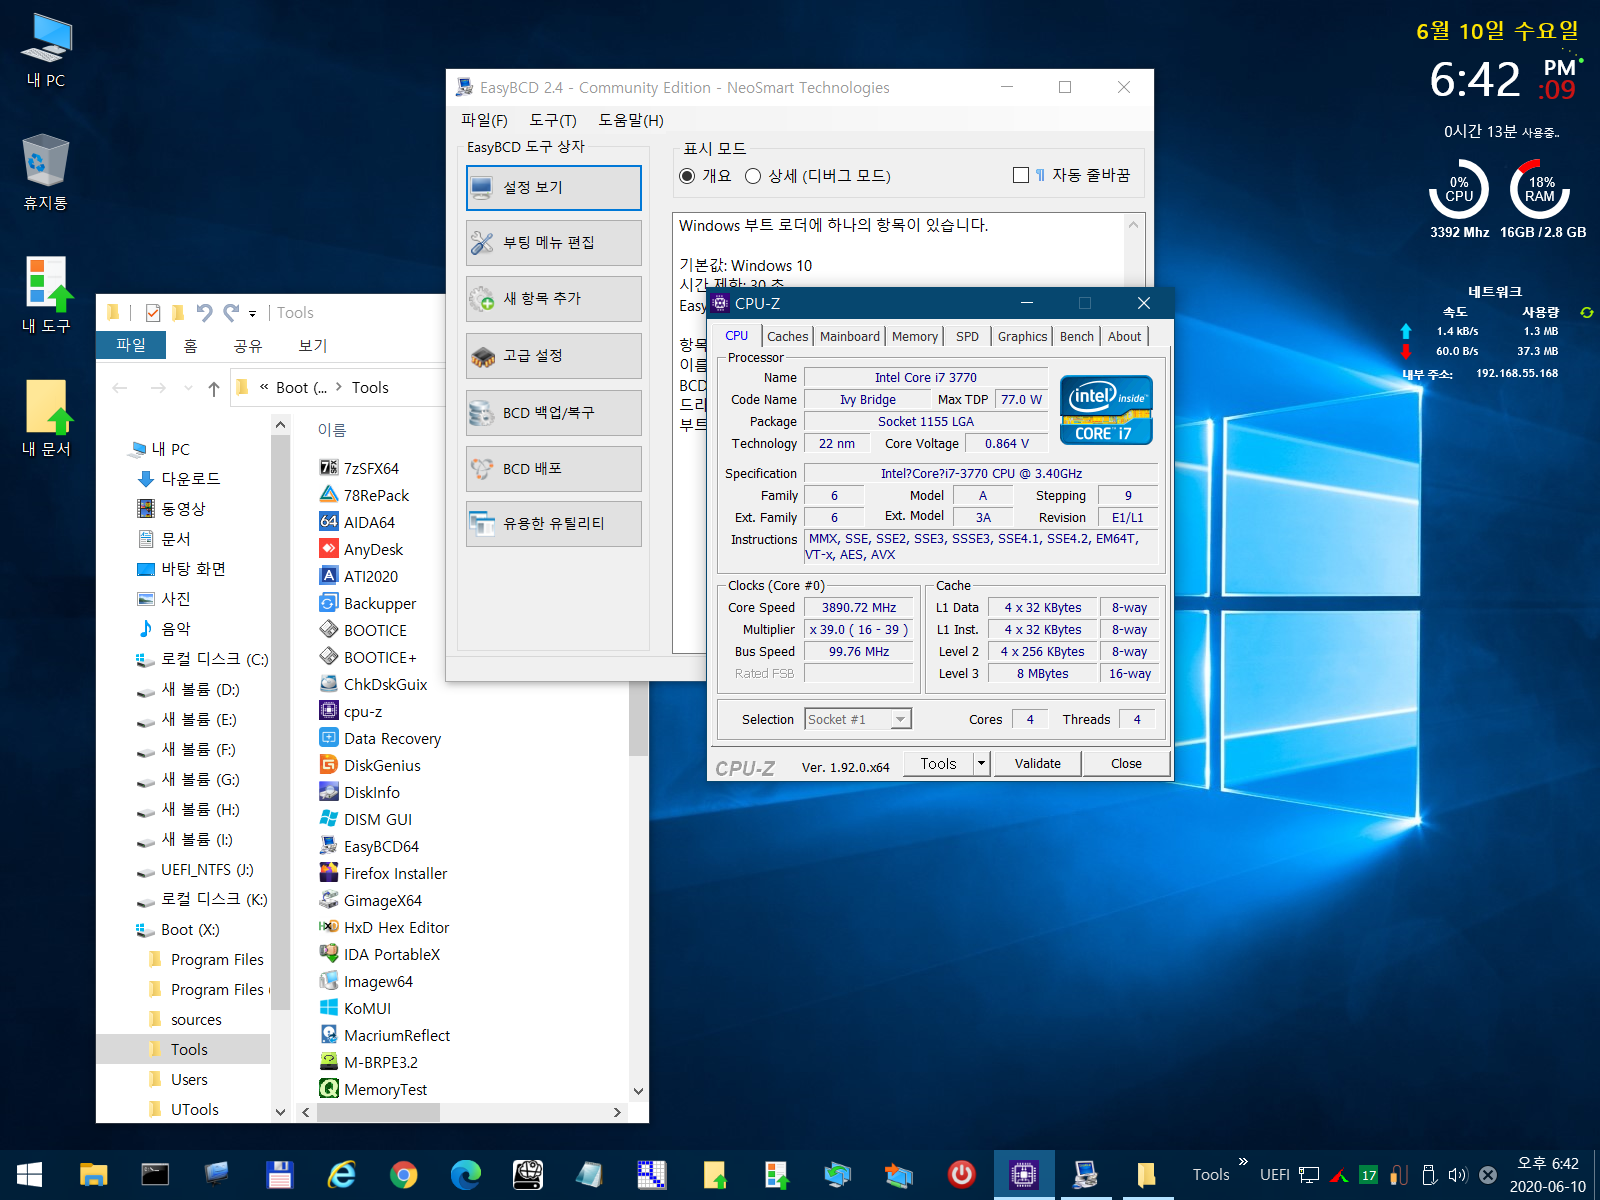
Task: Click Tools button in CPU-Z
Action: pos(939,764)
